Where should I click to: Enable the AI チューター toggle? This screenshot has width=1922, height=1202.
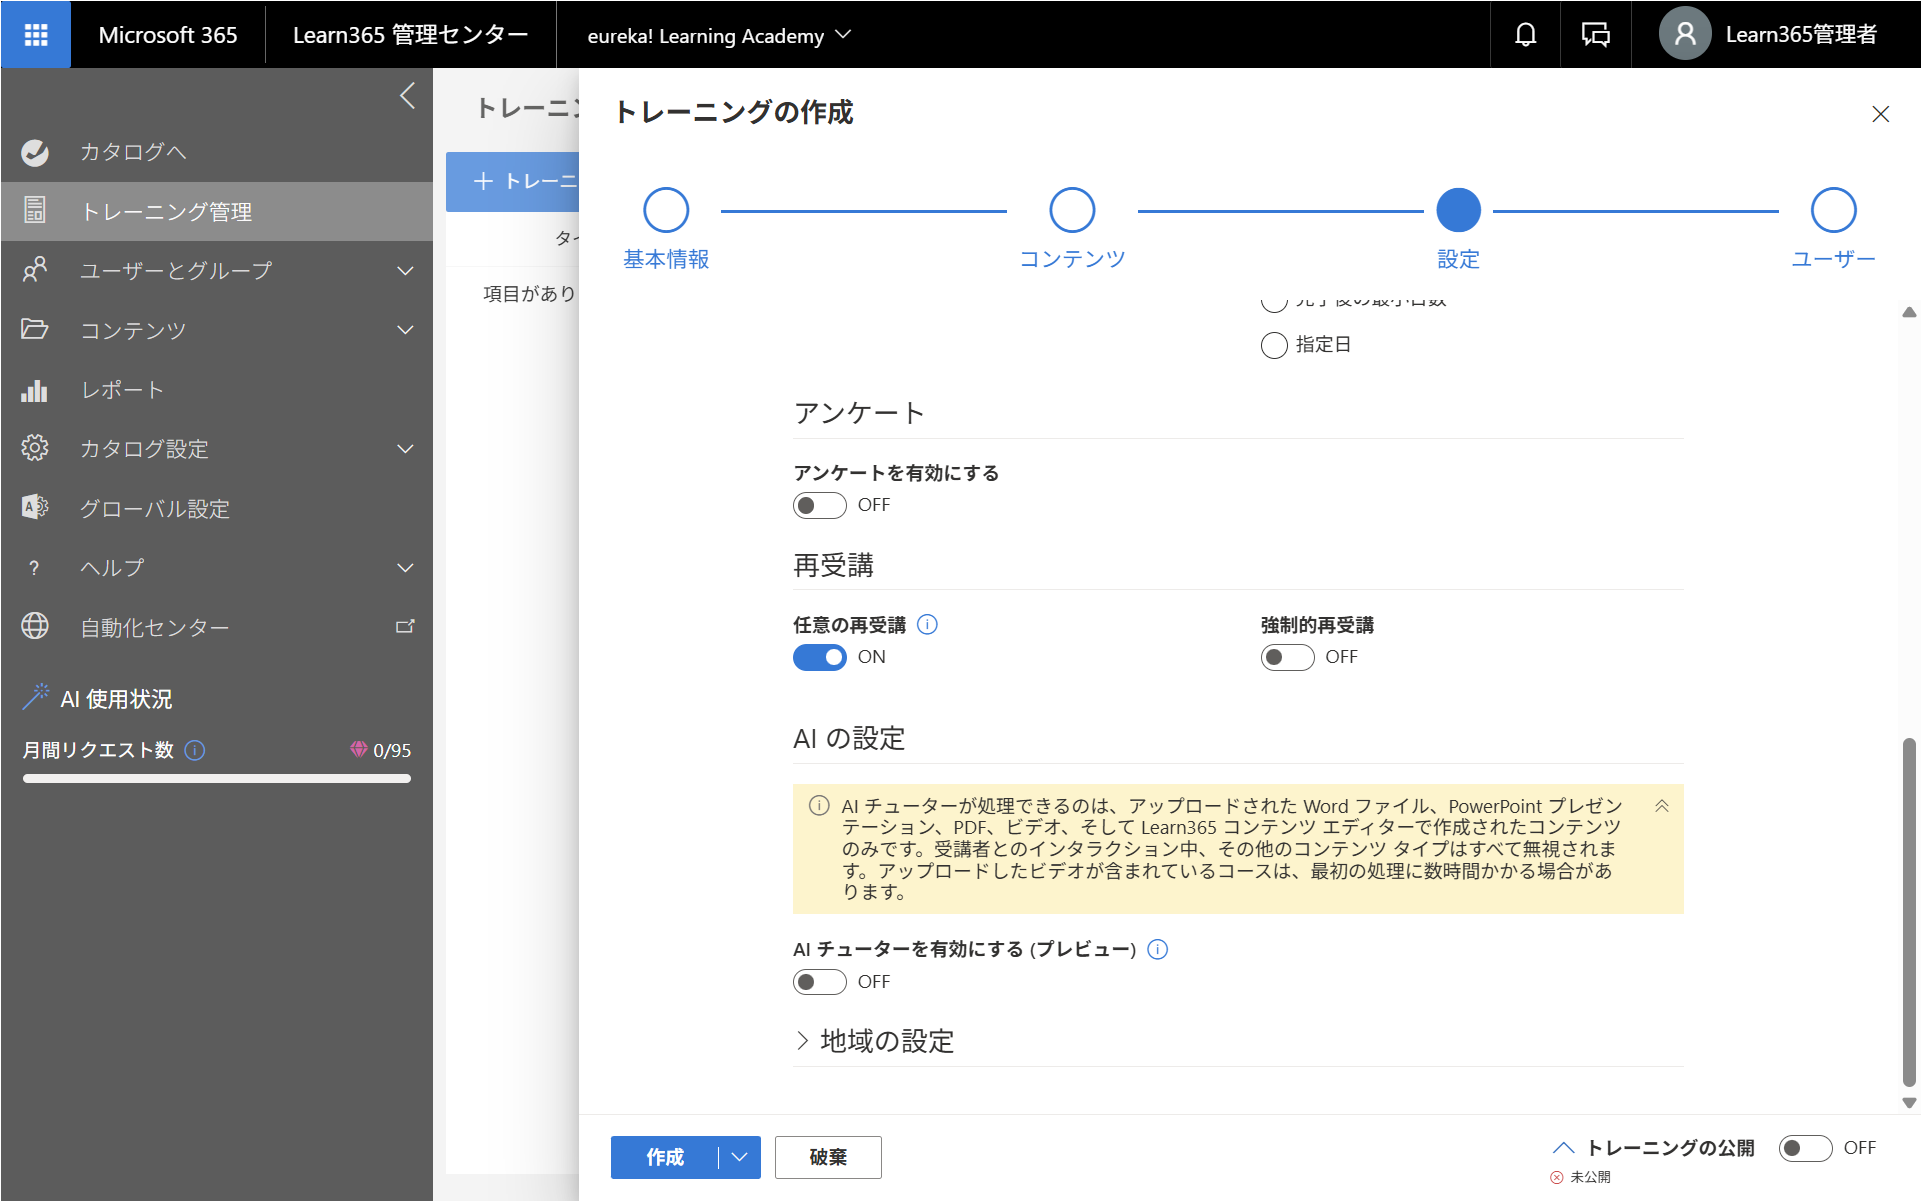[819, 982]
